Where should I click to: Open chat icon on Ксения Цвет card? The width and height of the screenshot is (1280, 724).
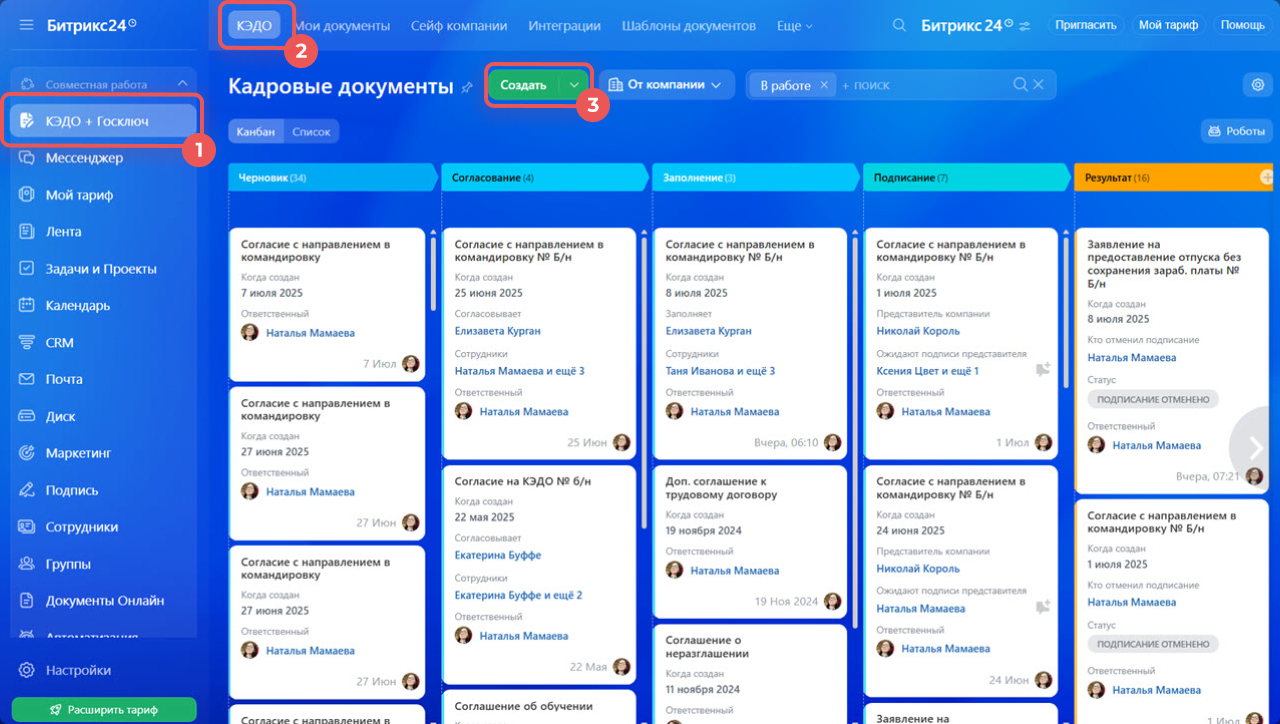pyautogui.click(x=1043, y=370)
